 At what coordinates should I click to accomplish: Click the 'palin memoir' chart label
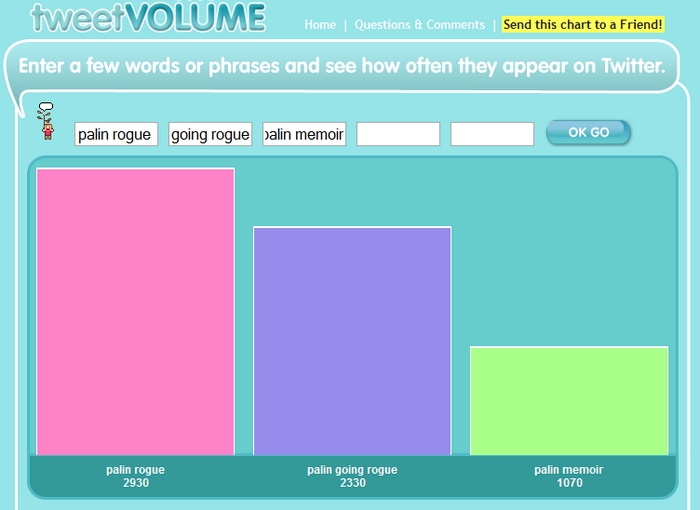coord(569,470)
